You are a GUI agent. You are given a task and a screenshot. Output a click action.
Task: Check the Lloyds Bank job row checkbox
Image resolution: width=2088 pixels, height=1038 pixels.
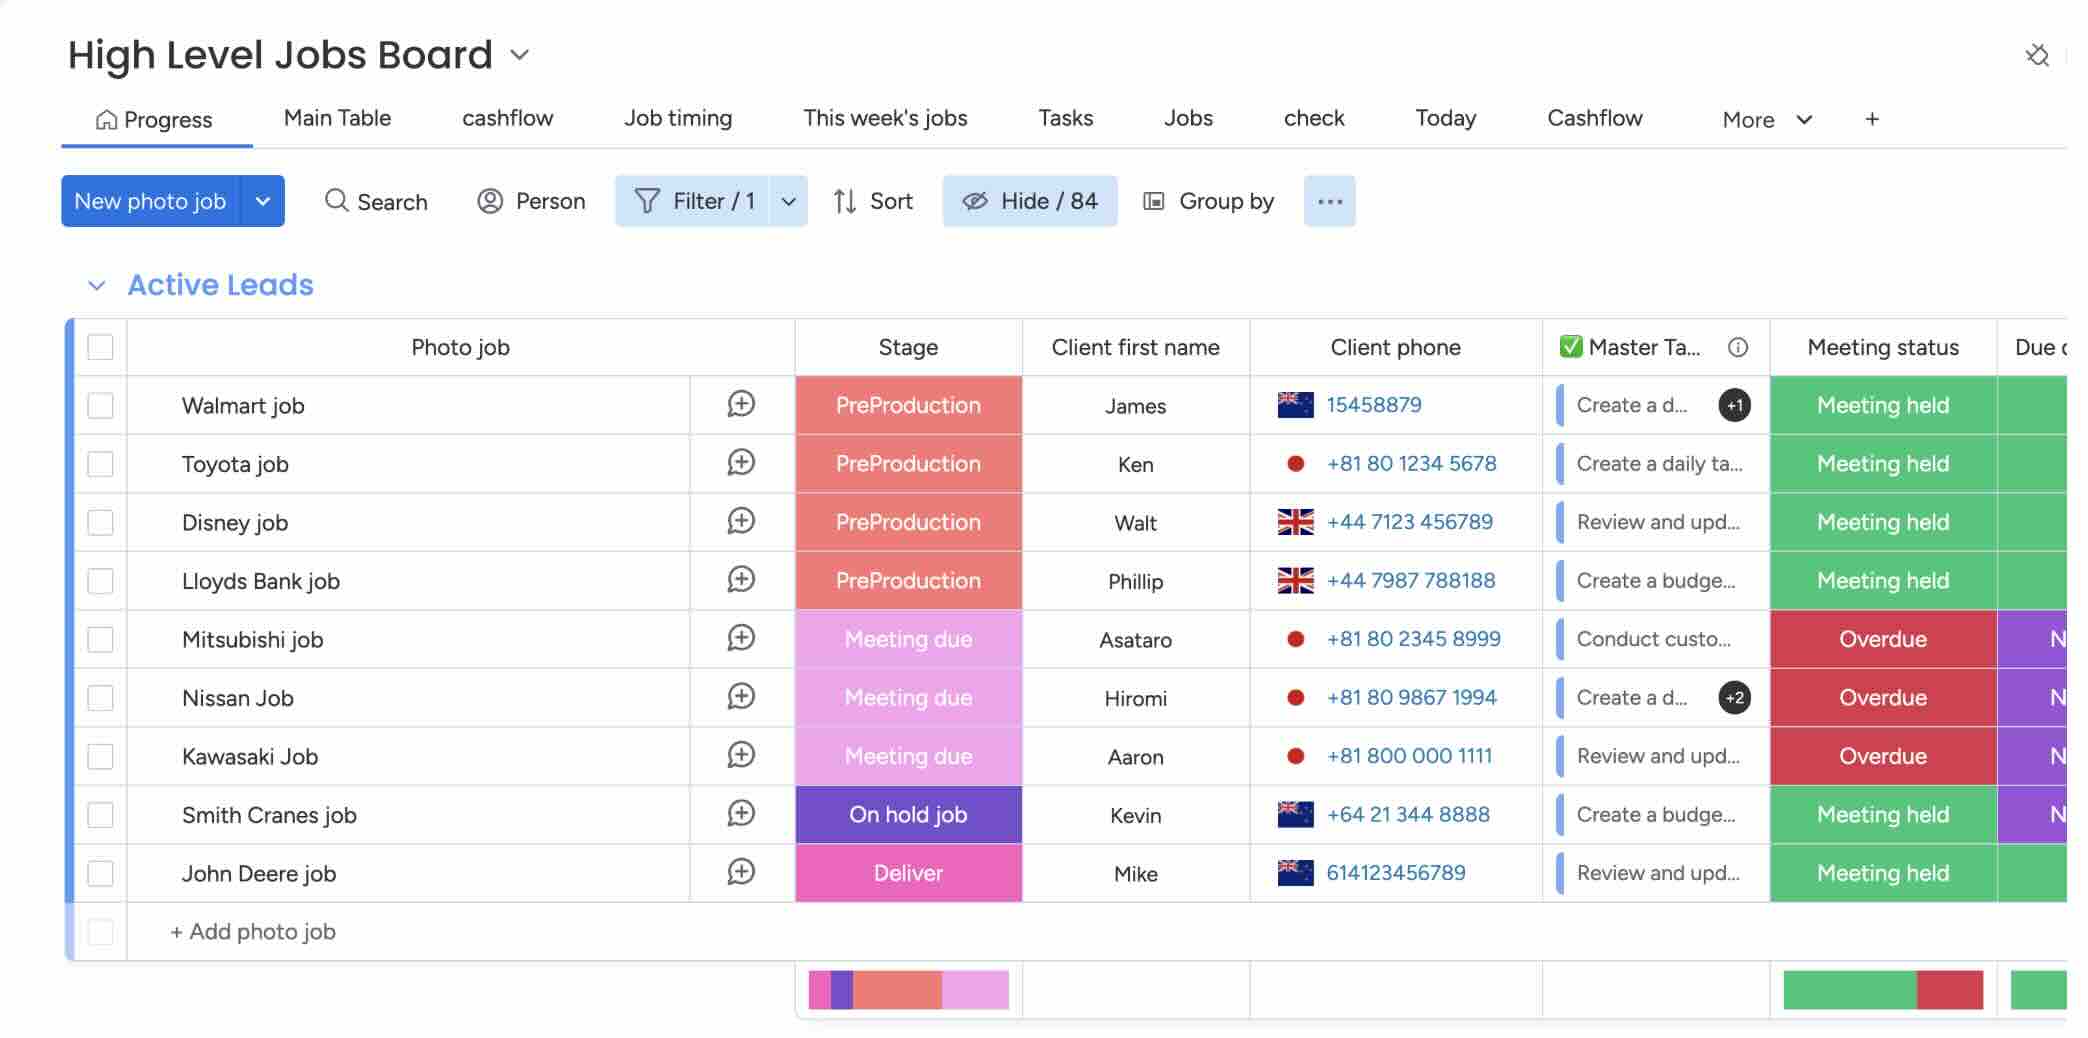click(100, 581)
